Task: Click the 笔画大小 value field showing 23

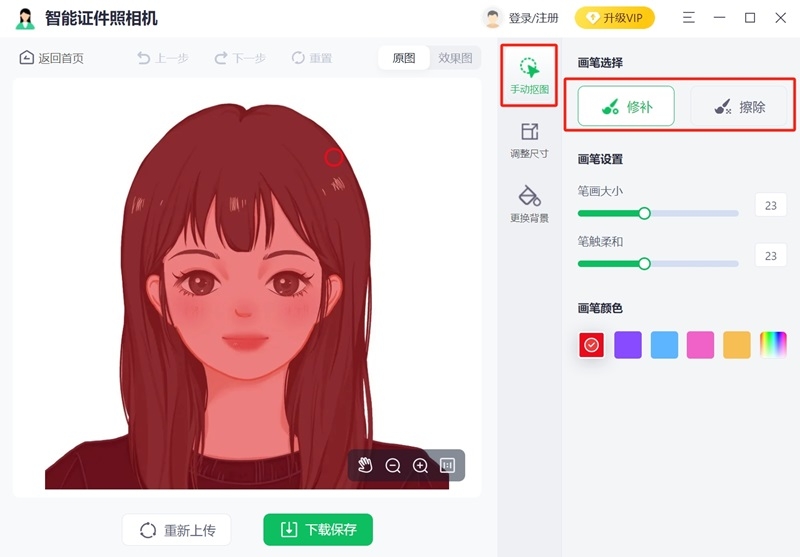Action: point(770,205)
